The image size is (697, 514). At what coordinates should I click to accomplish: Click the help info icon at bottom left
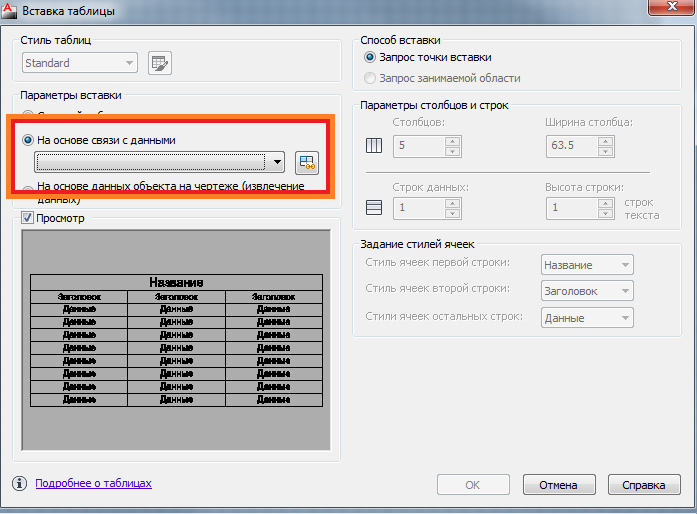coord(19,483)
